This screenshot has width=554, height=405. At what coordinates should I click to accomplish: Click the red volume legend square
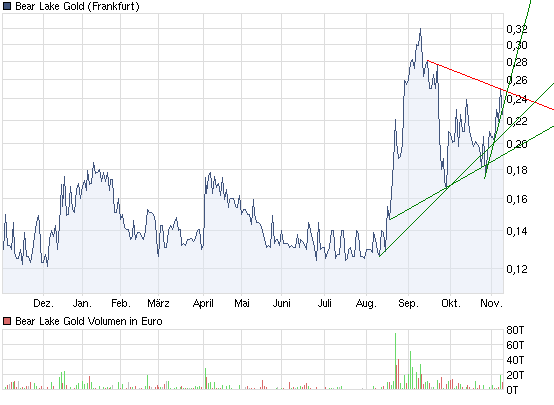[7, 321]
